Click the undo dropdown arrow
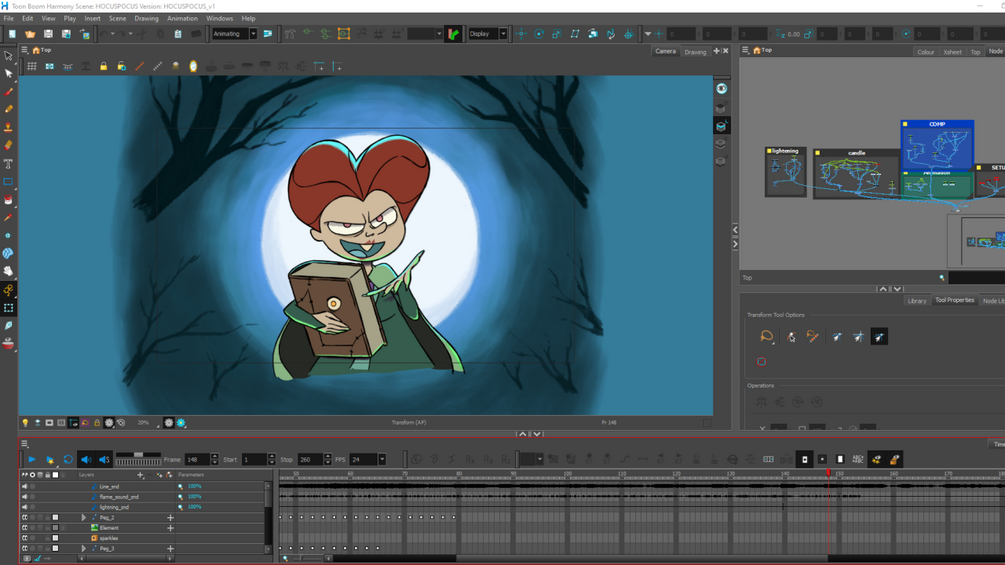The width and height of the screenshot is (1005, 565). [x=112, y=34]
